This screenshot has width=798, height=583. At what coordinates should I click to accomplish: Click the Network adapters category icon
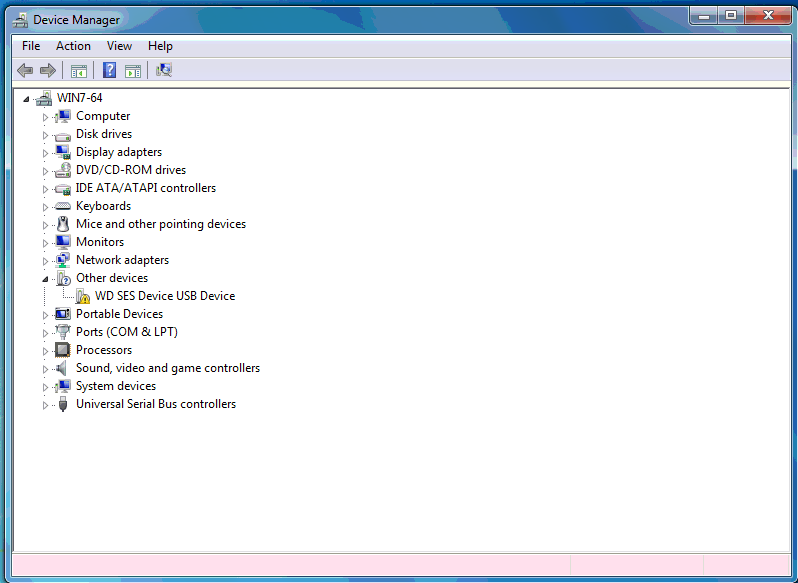pyautogui.click(x=63, y=260)
